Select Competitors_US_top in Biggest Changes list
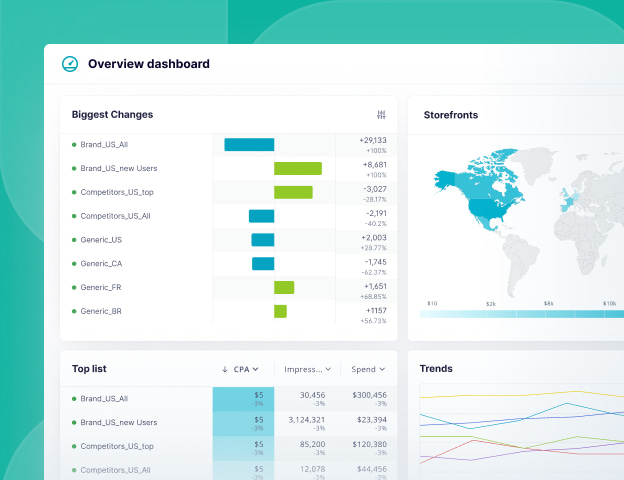Viewport: 624px width, 480px height. (x=117, y=192)
